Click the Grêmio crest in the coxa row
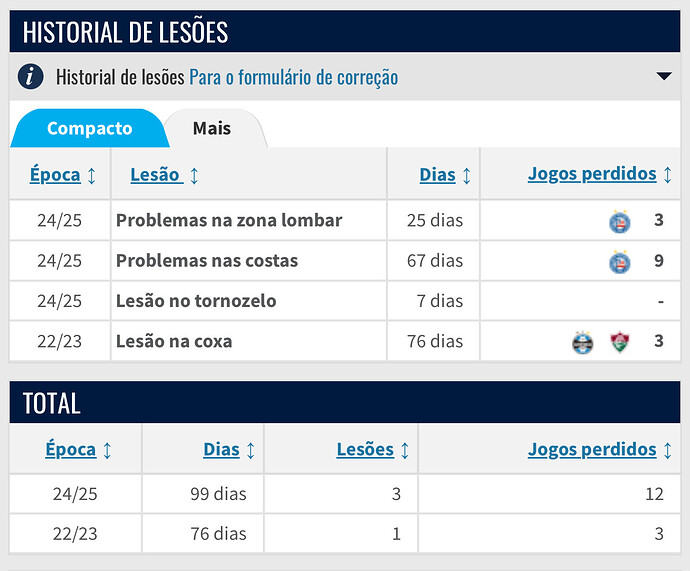 [583, 342]
